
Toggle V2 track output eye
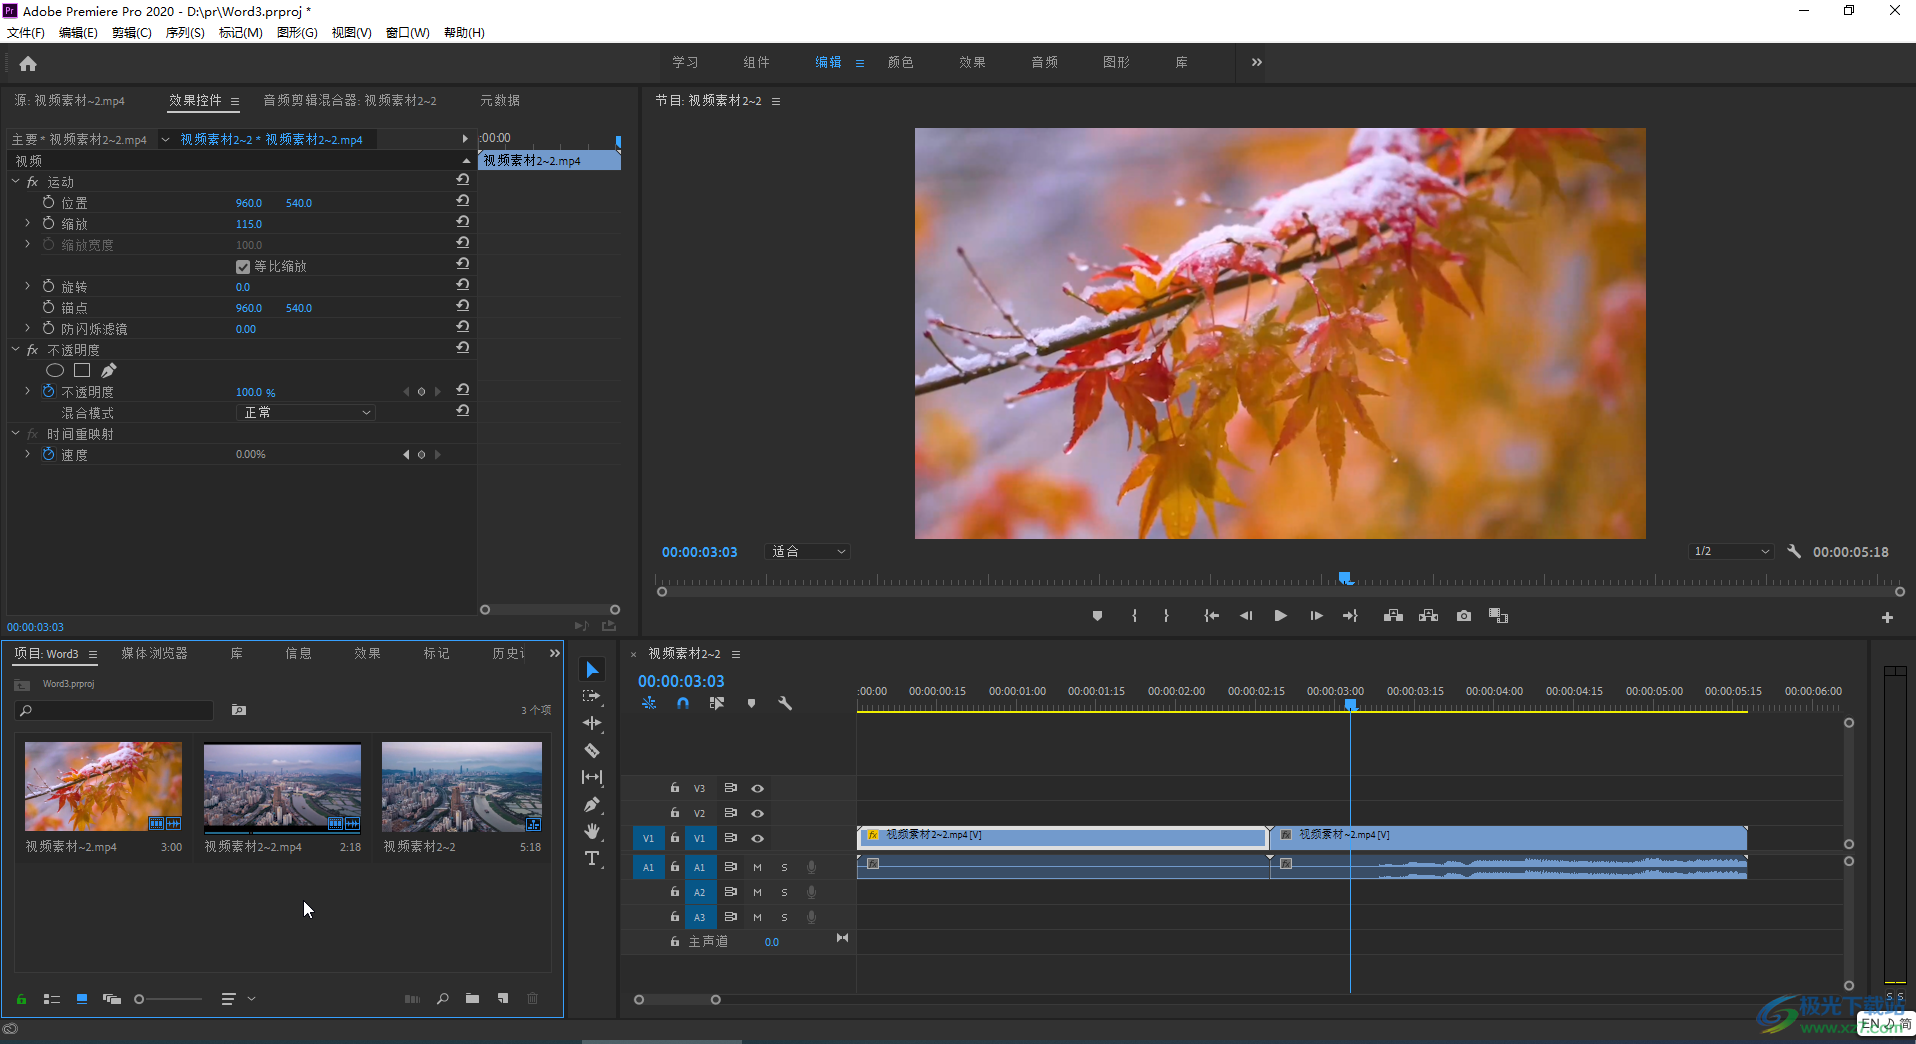[x=758, y=814]
